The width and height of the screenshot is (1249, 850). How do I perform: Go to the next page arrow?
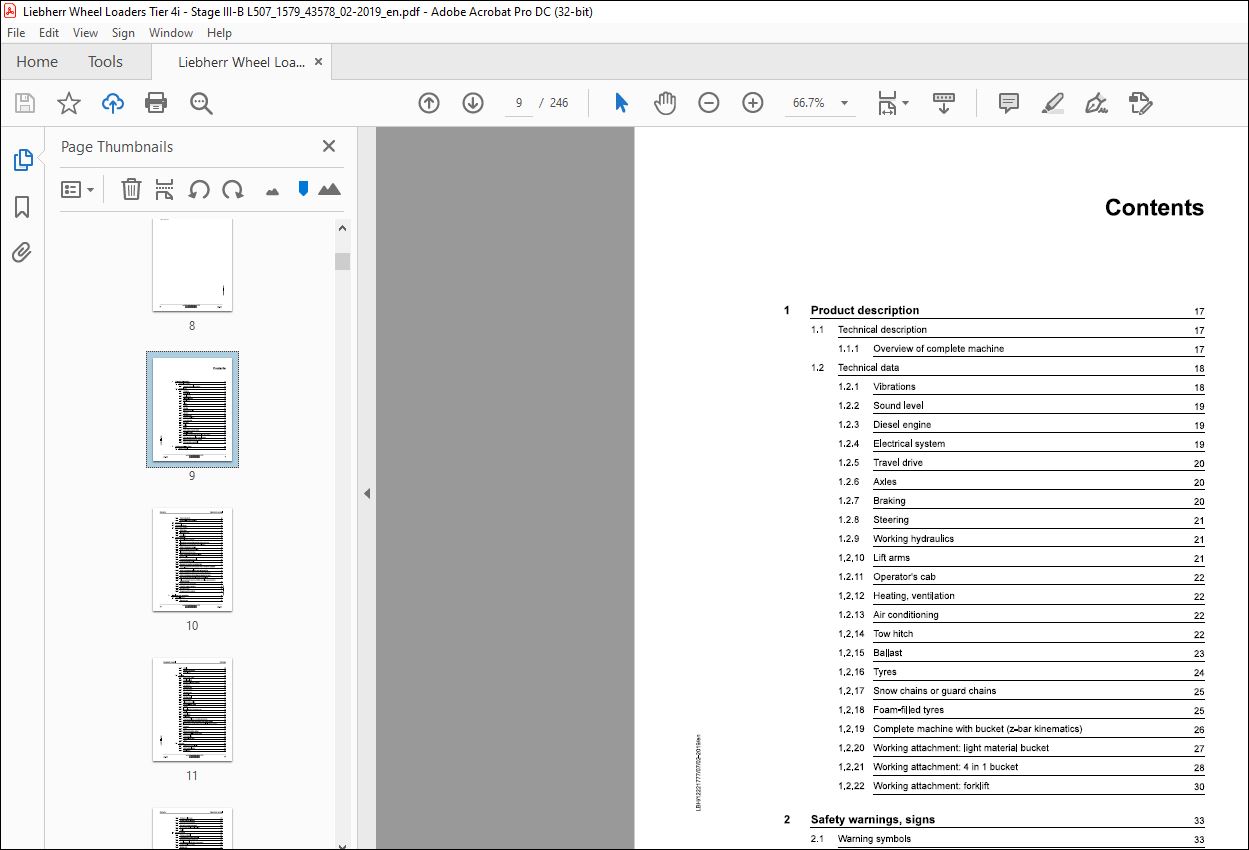(x=473, y=103)
